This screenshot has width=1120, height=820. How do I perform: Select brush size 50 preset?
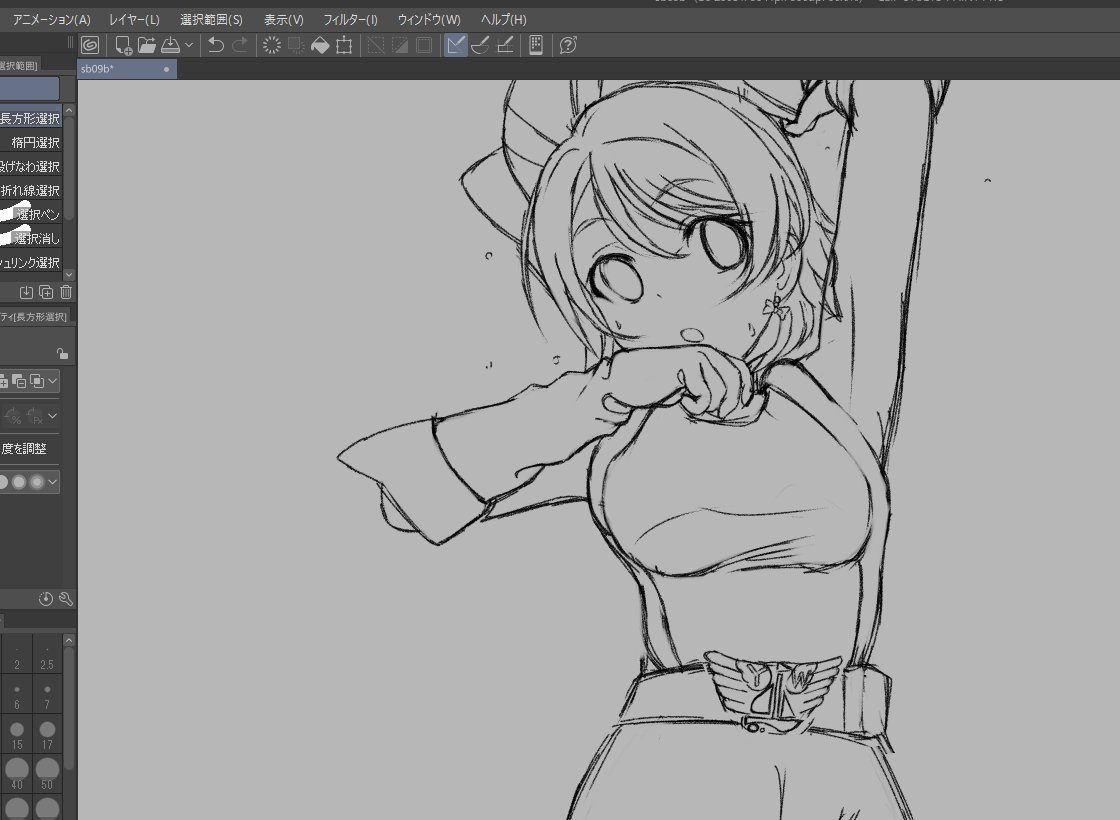[47, 774]
